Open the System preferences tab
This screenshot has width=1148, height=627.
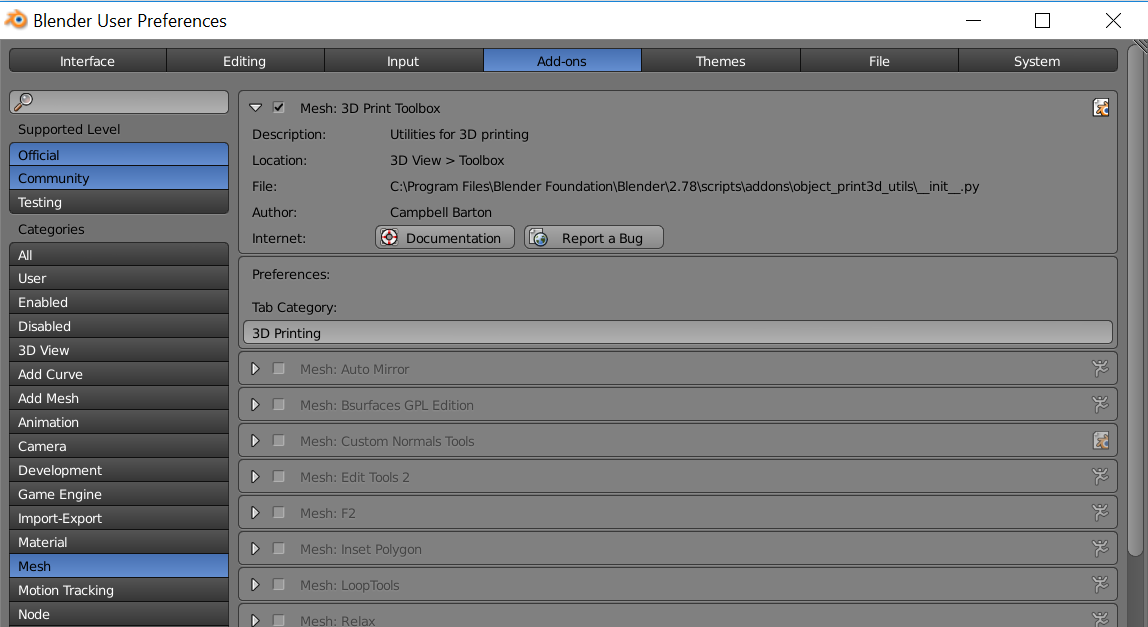[x=1037, y=61]
